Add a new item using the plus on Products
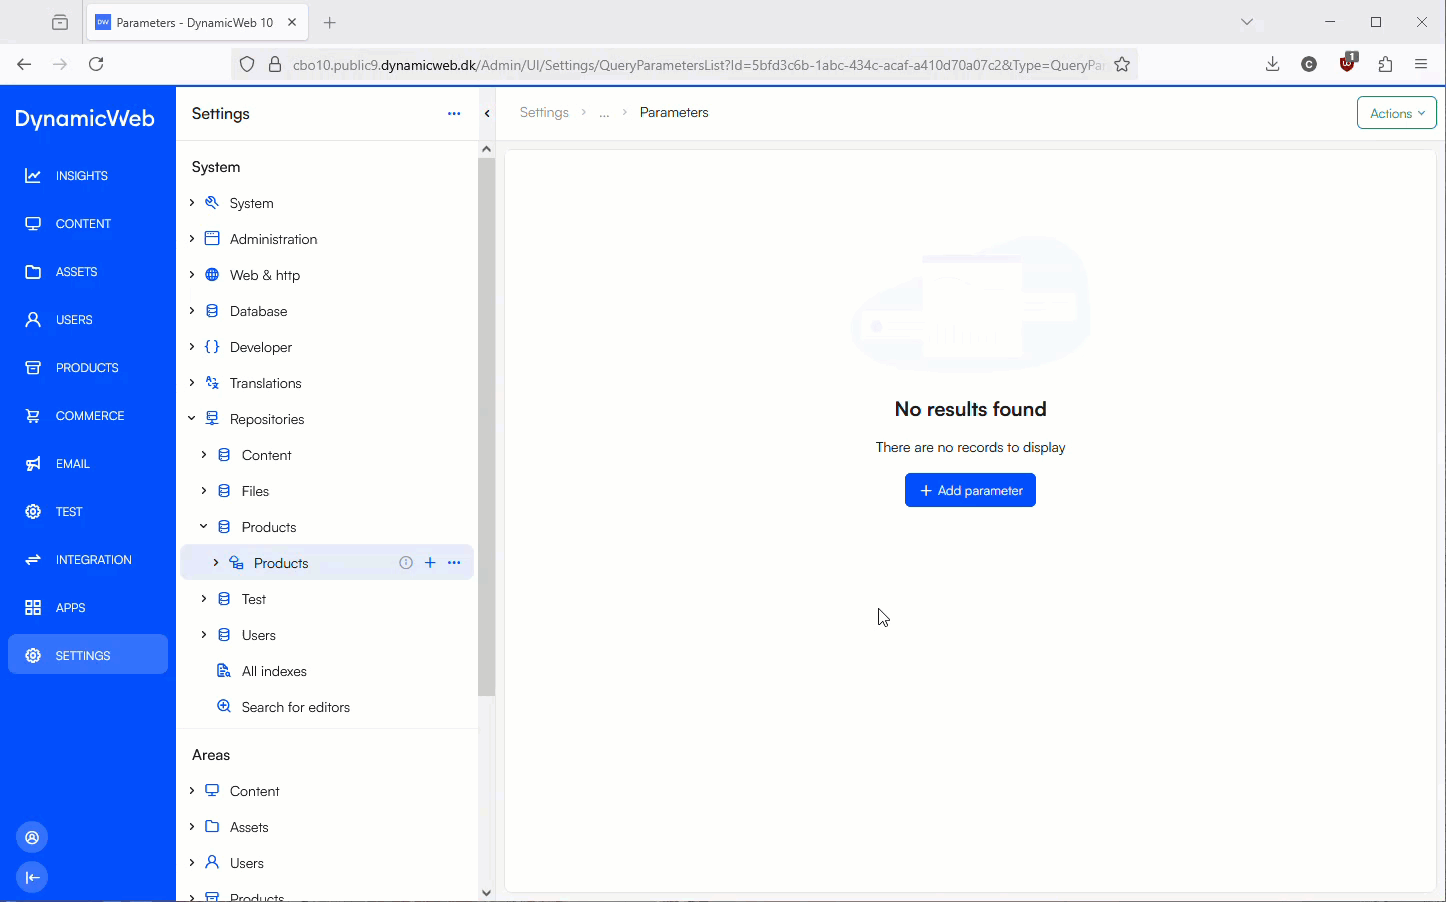The image size is (1446, 902). [x=430, y=562]
